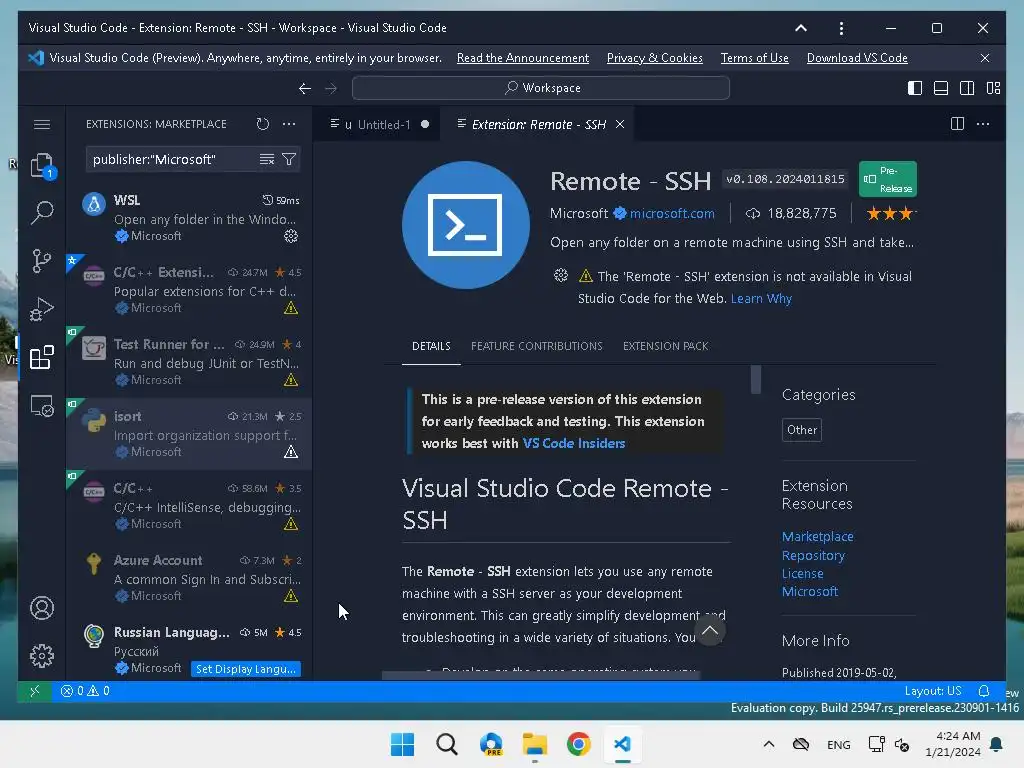Open the hamburger application menu
Viewport: 1024px width, 768px height.
pos(42,124)
